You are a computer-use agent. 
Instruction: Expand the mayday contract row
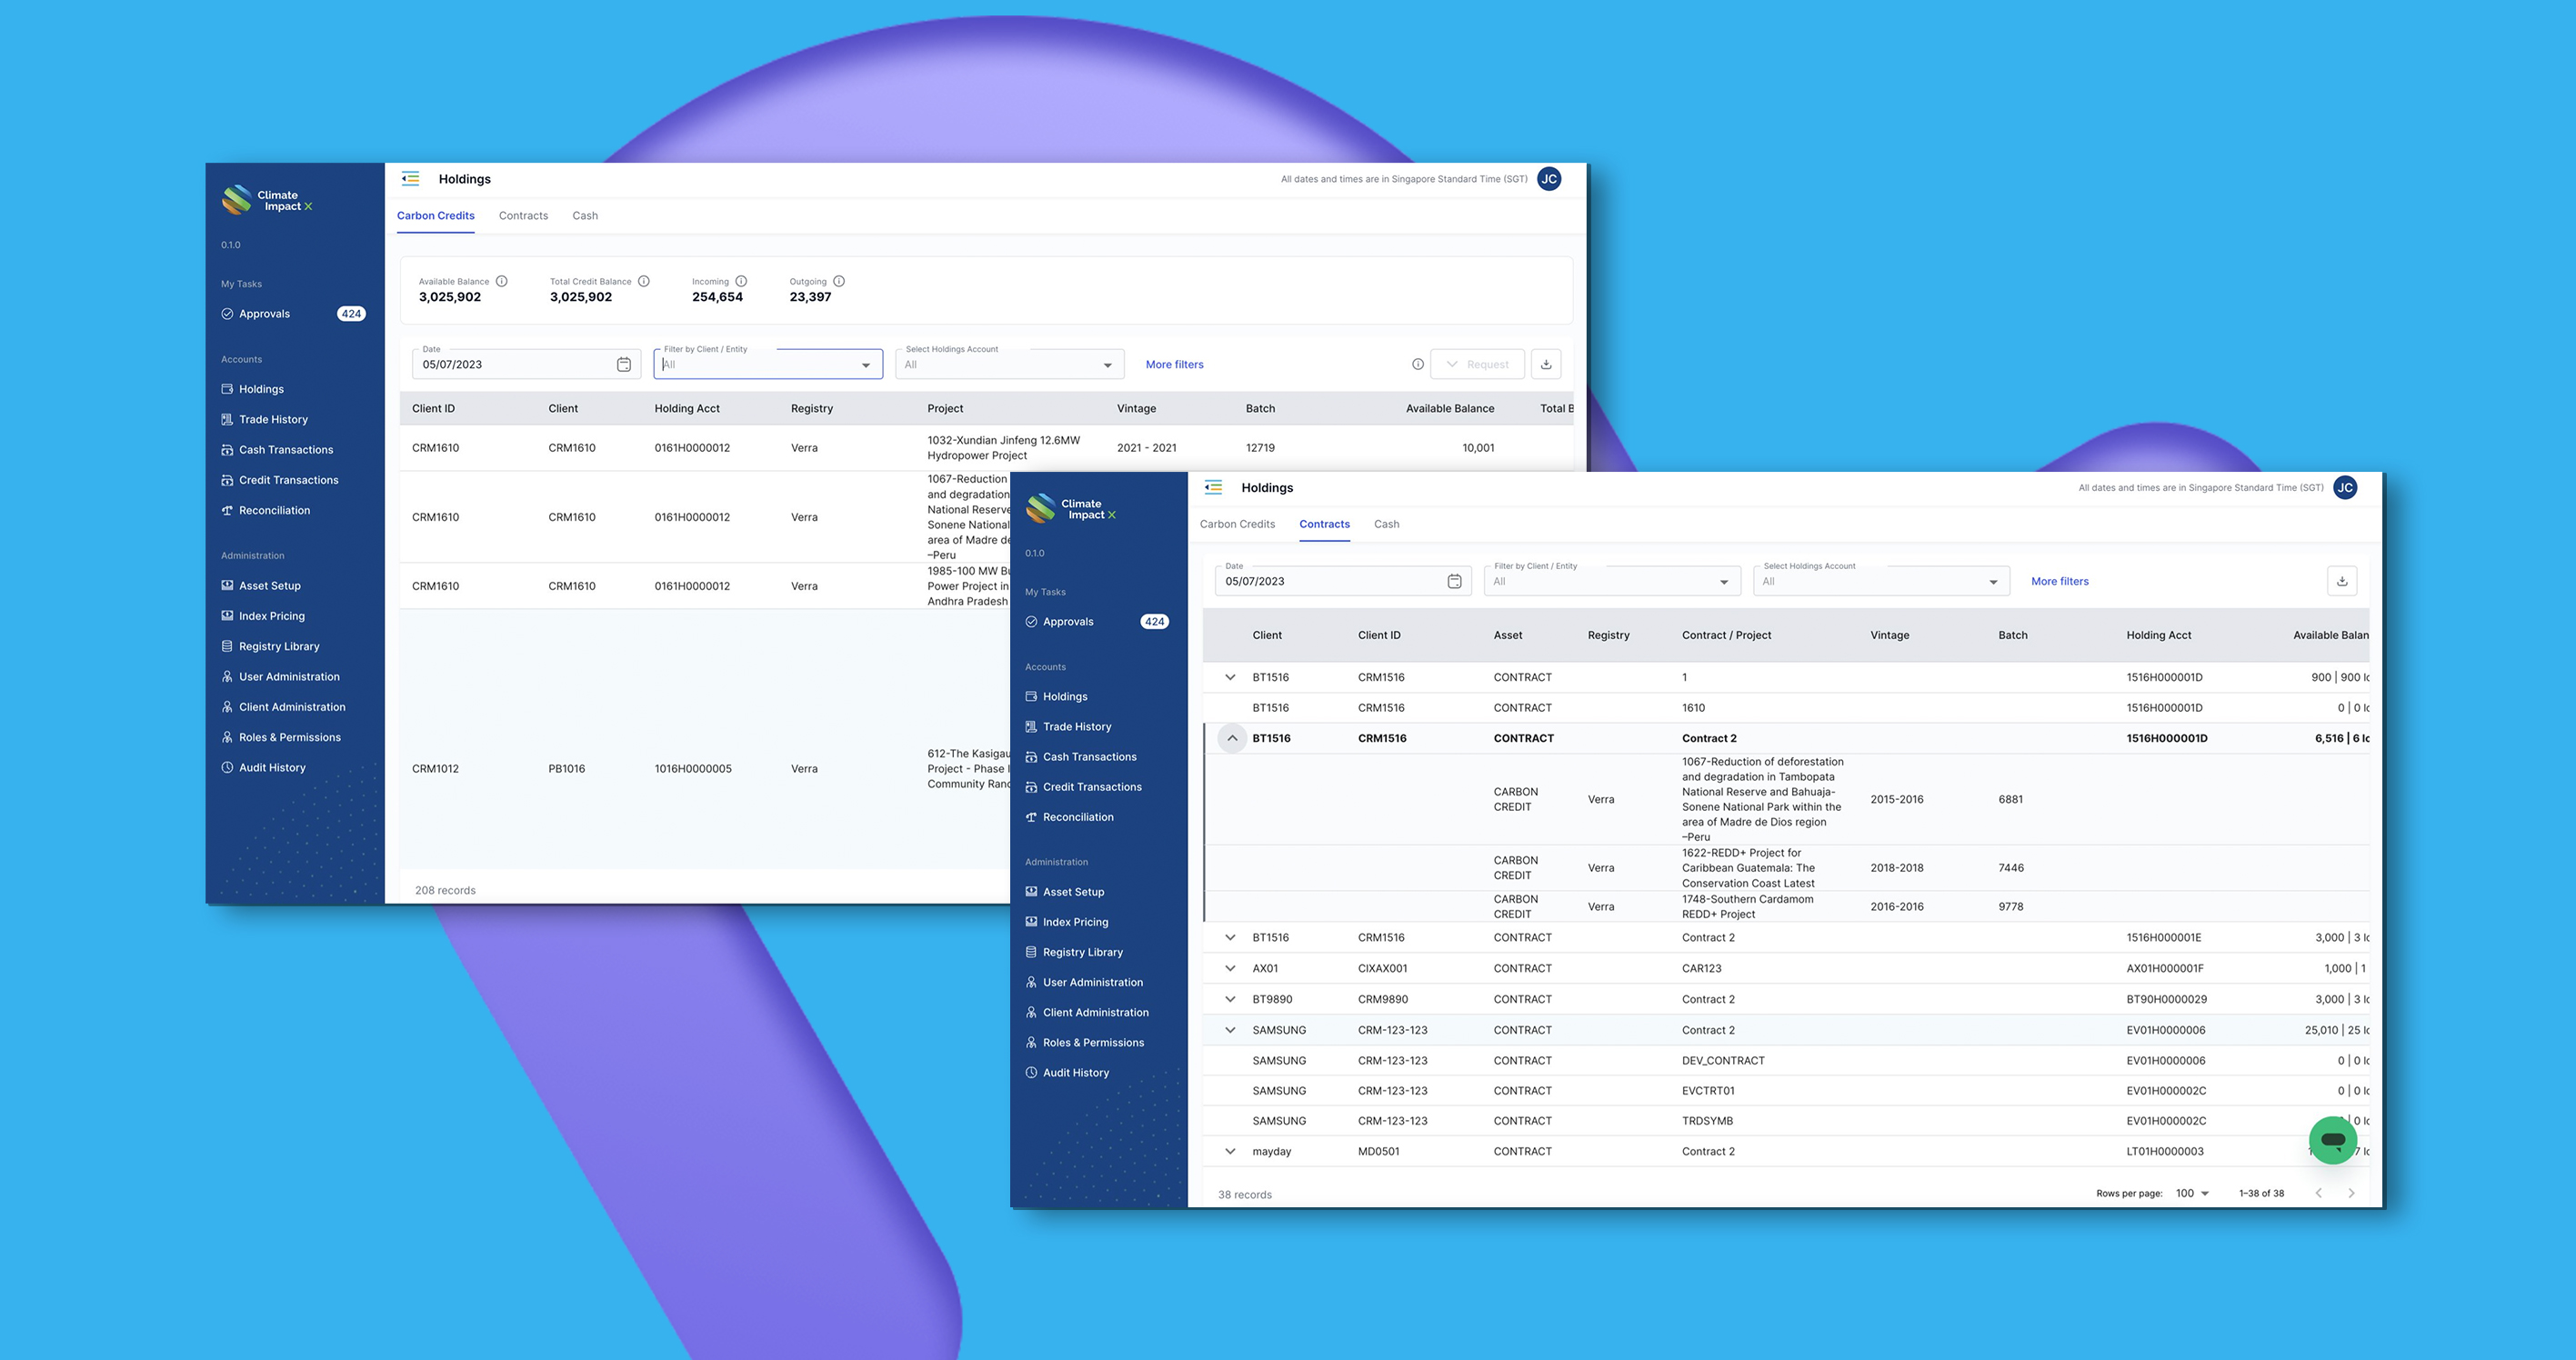tap(1230, 1151)
